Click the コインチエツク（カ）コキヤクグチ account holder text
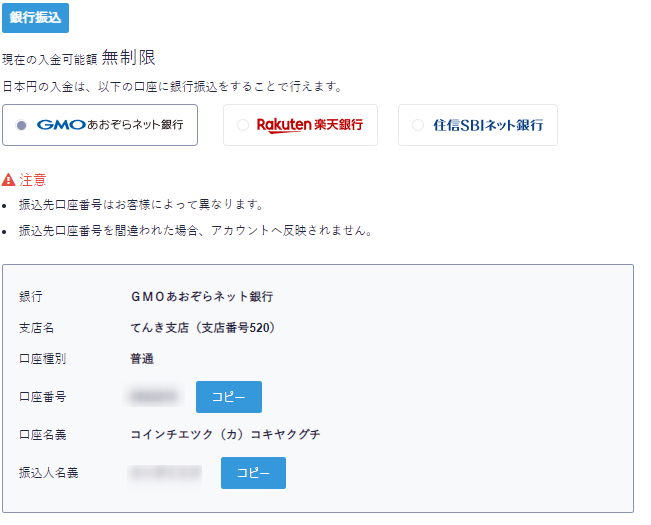Viewport: 651px width, 525px height. point(225,434)
